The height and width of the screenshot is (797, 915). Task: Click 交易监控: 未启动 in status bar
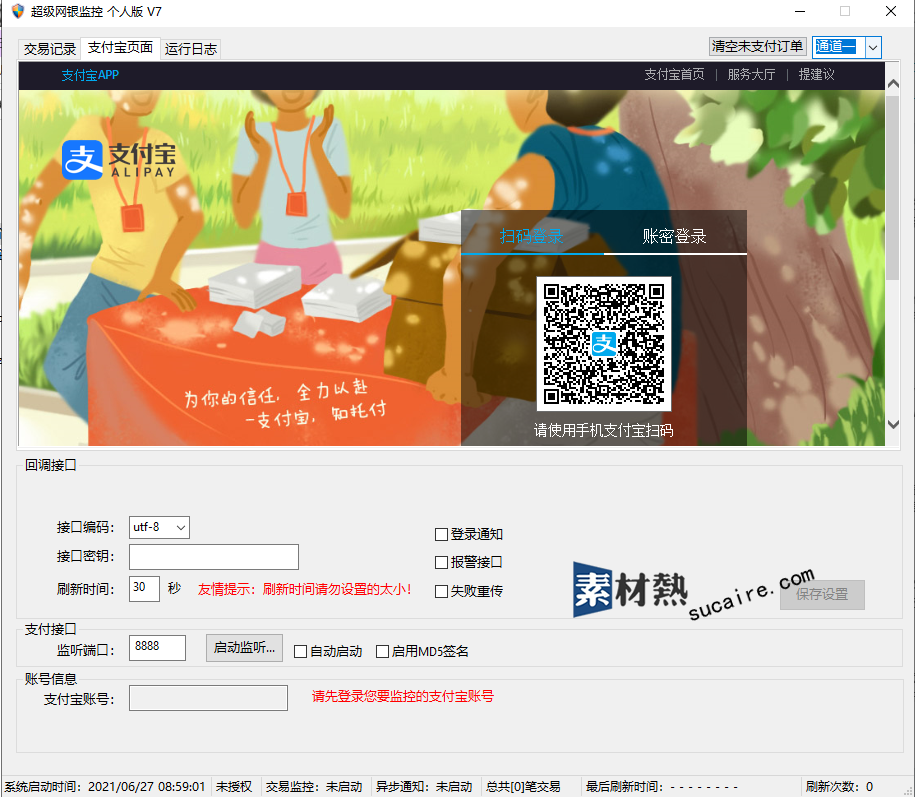coord(314,786)
